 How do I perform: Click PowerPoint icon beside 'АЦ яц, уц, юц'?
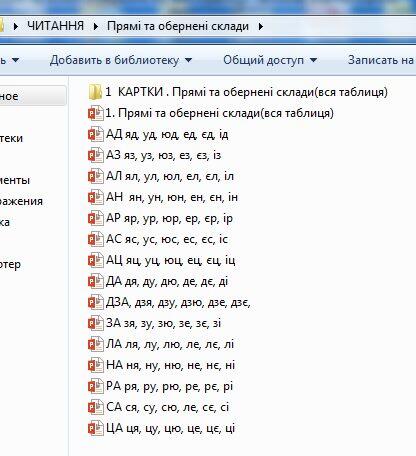click(x=96, y=260)
